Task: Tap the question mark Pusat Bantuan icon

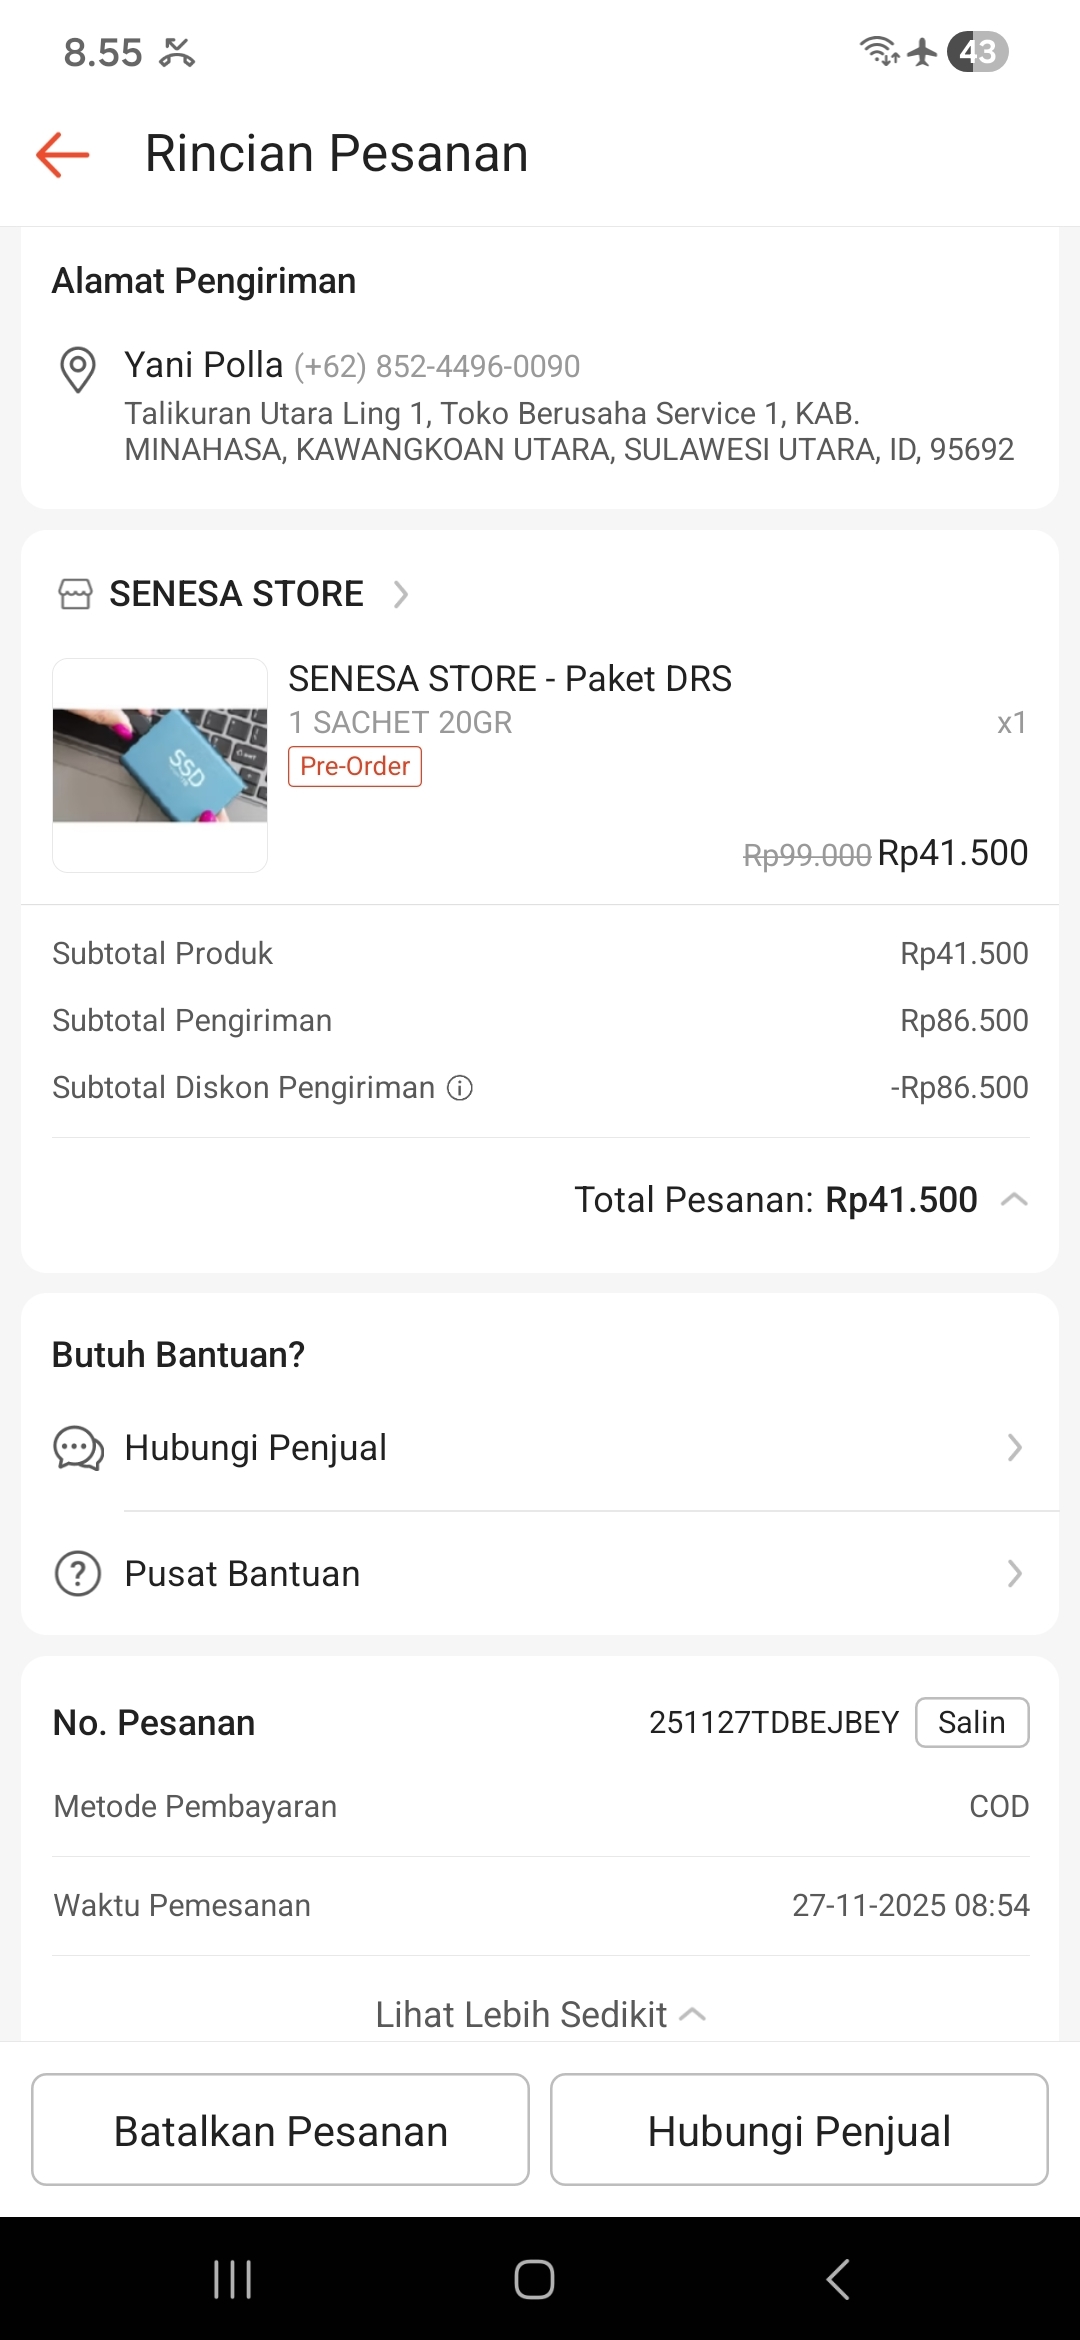Action: point(78,1574)
